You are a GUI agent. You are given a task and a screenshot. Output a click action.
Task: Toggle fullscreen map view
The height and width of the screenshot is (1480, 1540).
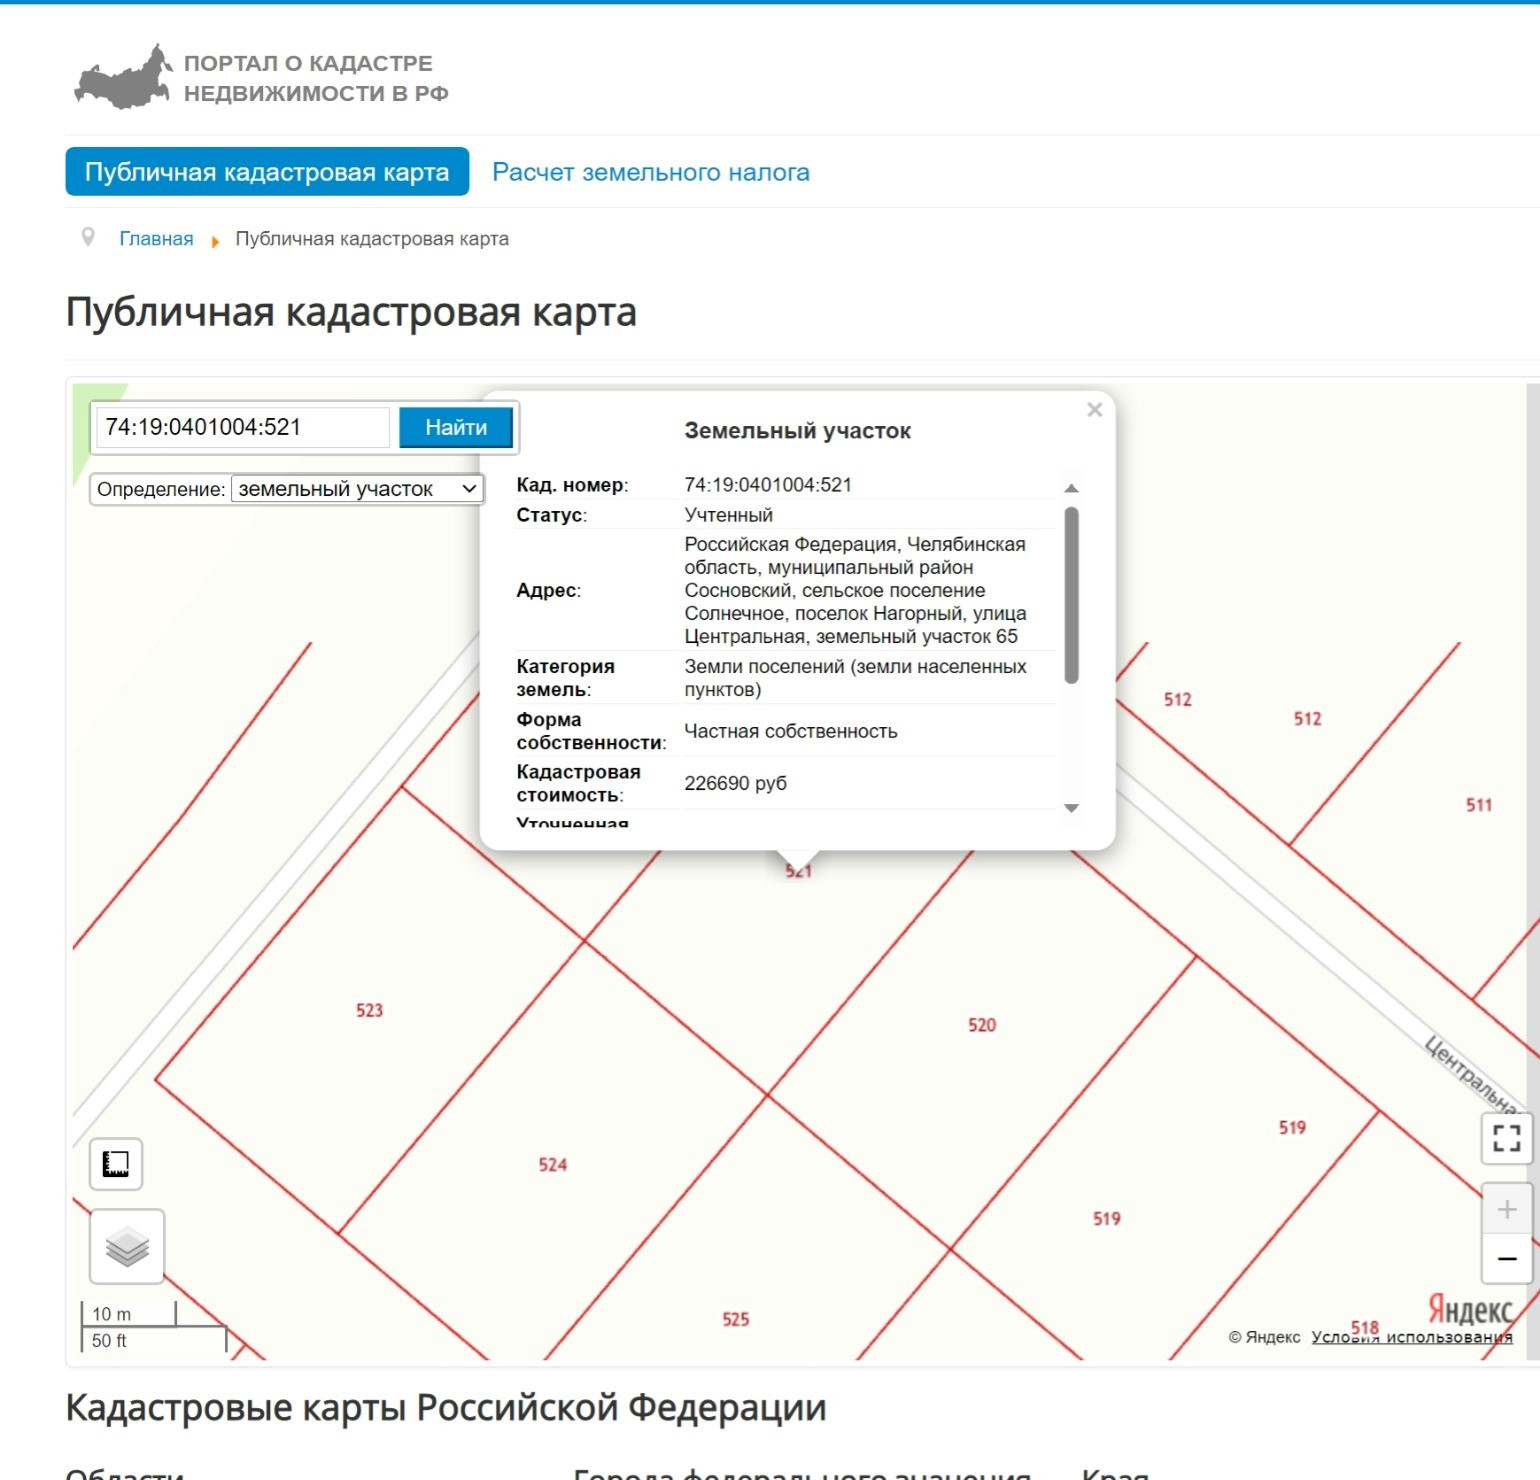click(x=1506, y=1138)
